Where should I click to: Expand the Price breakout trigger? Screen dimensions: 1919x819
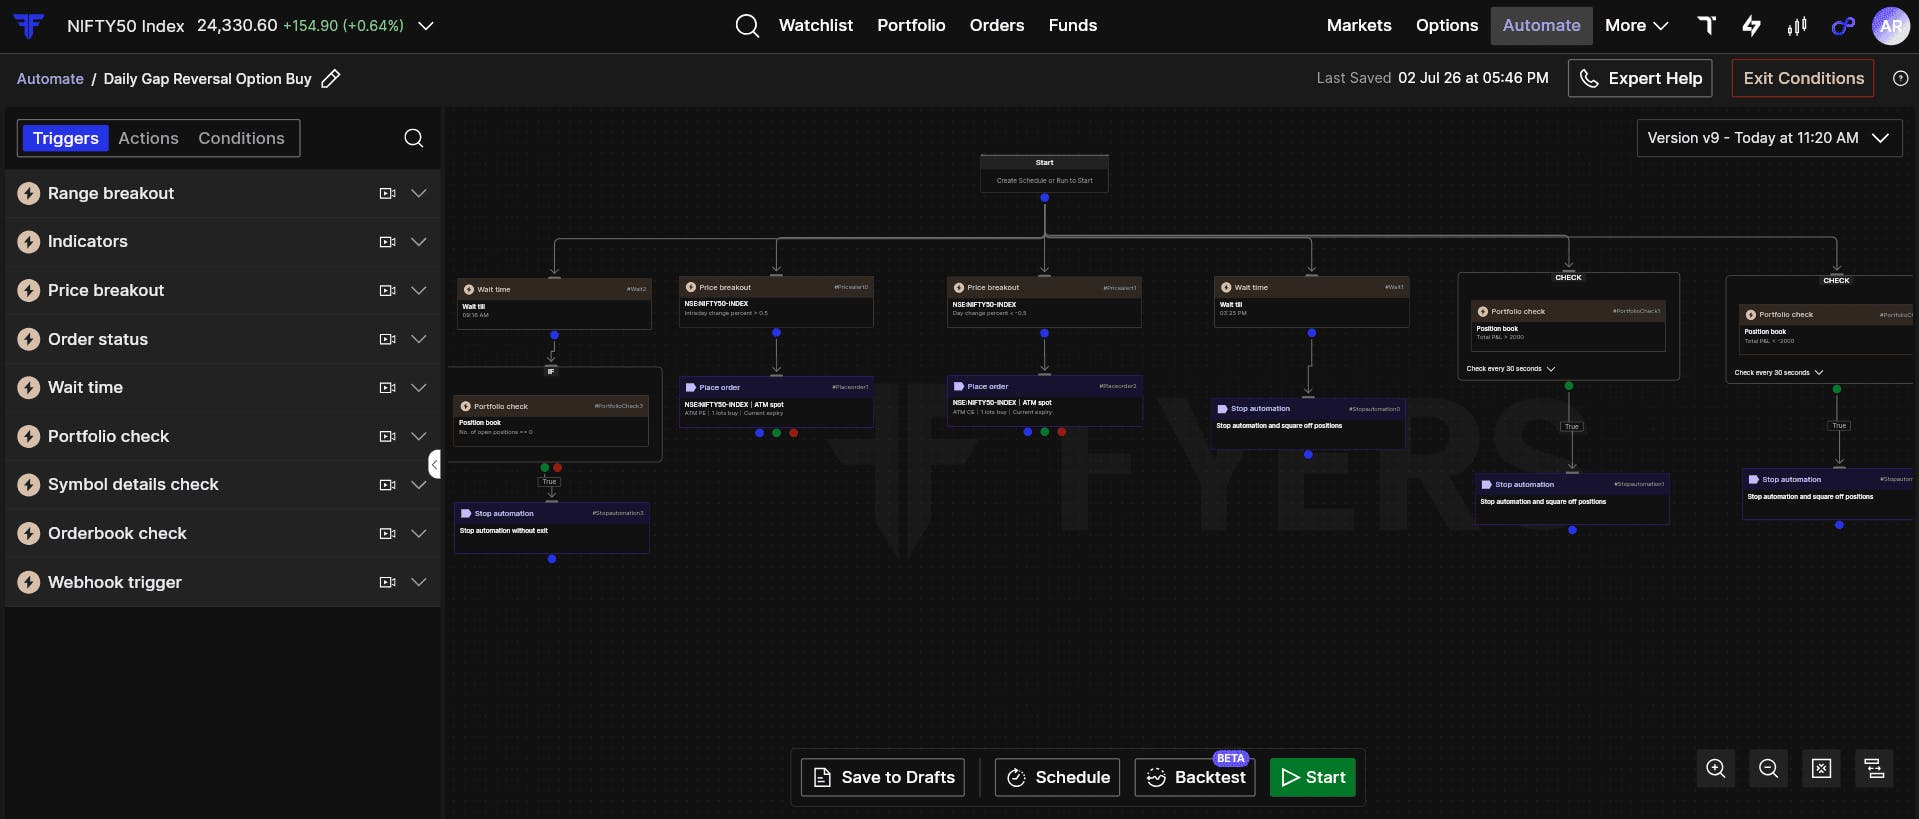click(x=419, y=291)
